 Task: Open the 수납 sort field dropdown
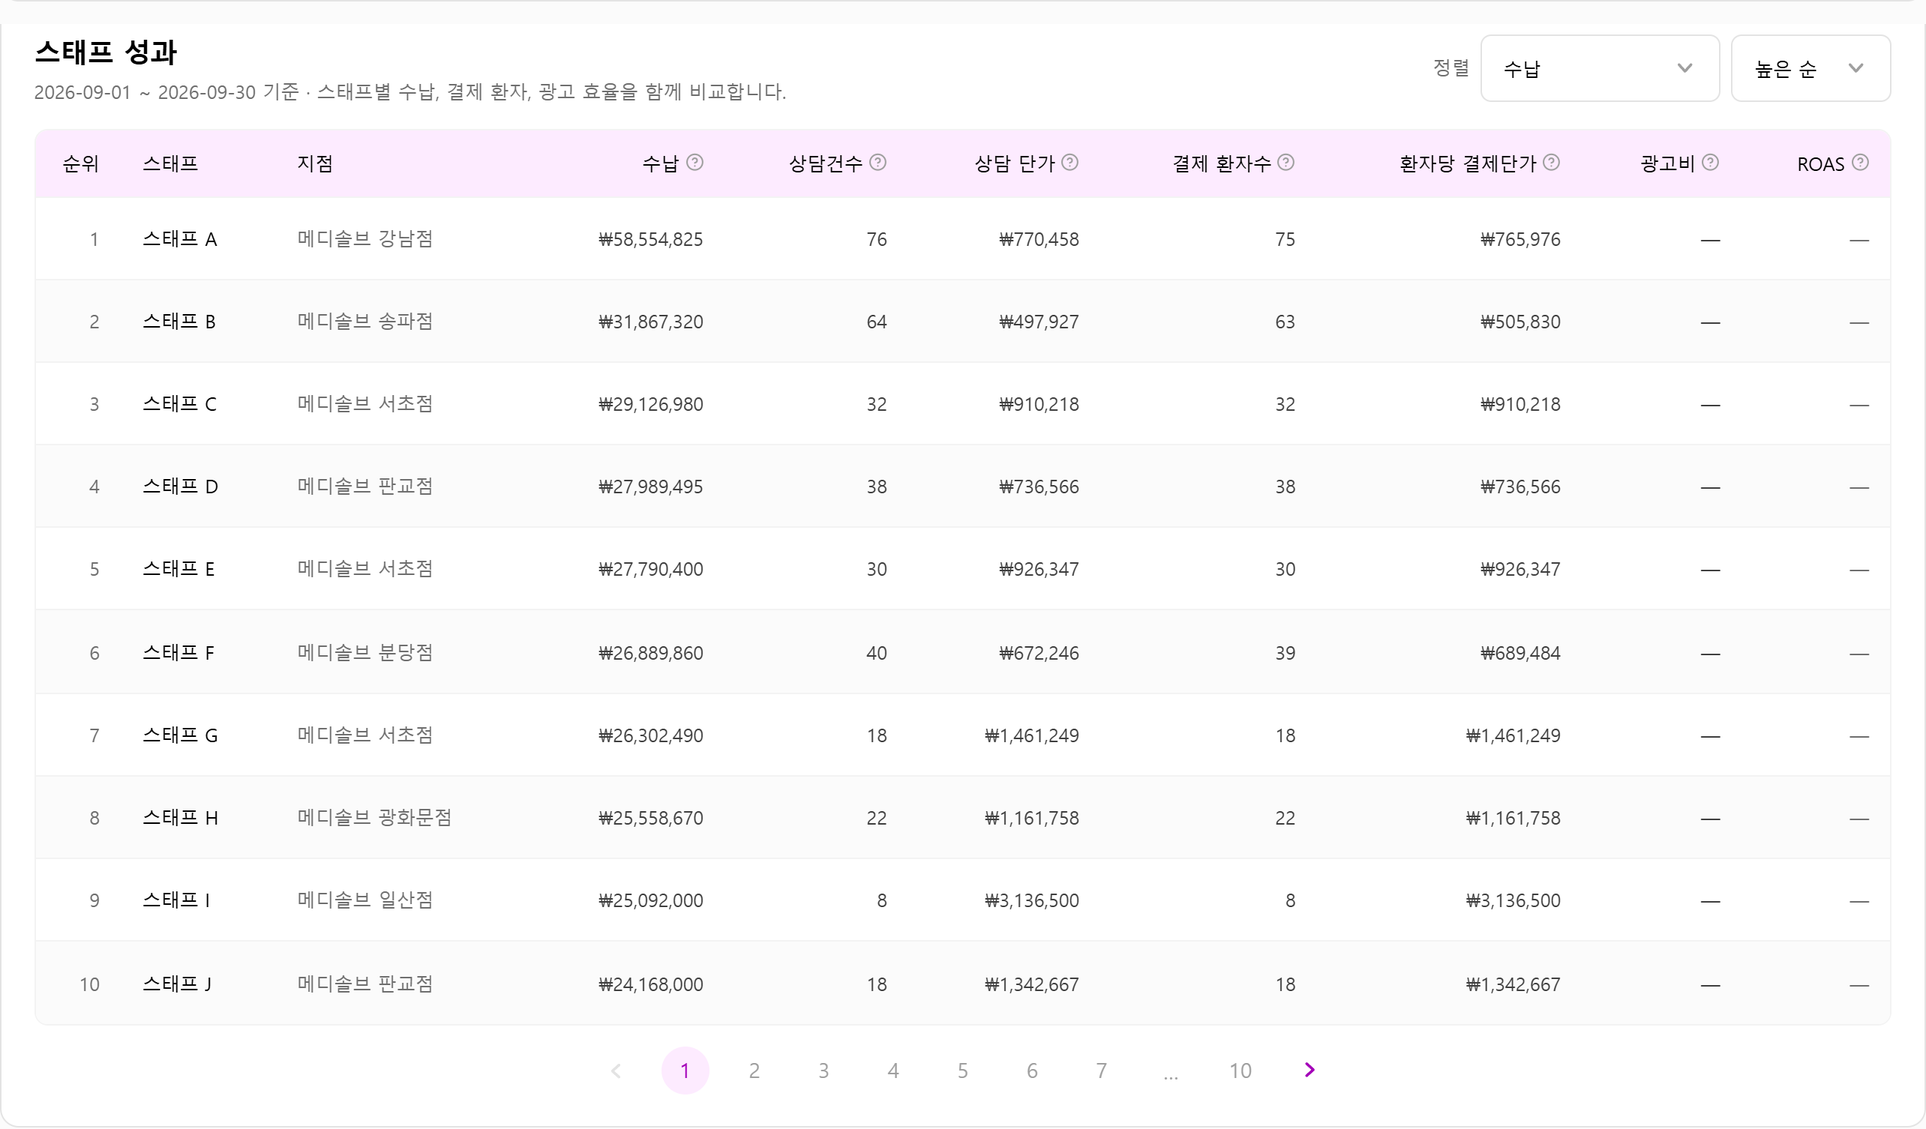pyautogui.click(x=1600, y=68)
